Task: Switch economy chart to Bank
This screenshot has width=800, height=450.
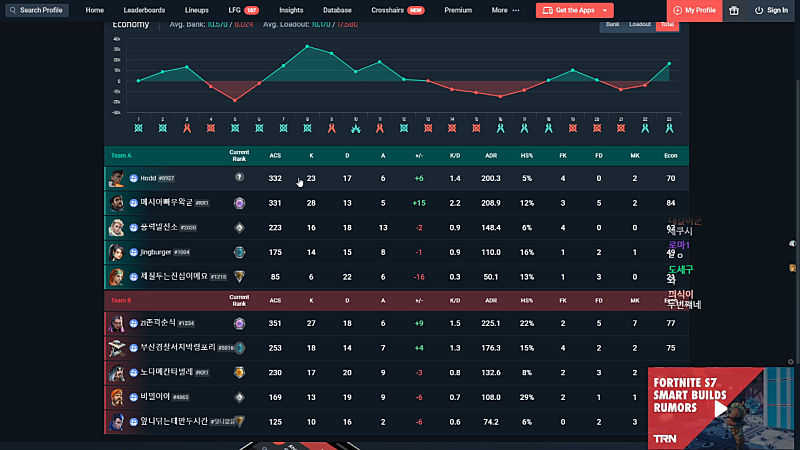Action: pyautogui.click(x=612, y=24)
